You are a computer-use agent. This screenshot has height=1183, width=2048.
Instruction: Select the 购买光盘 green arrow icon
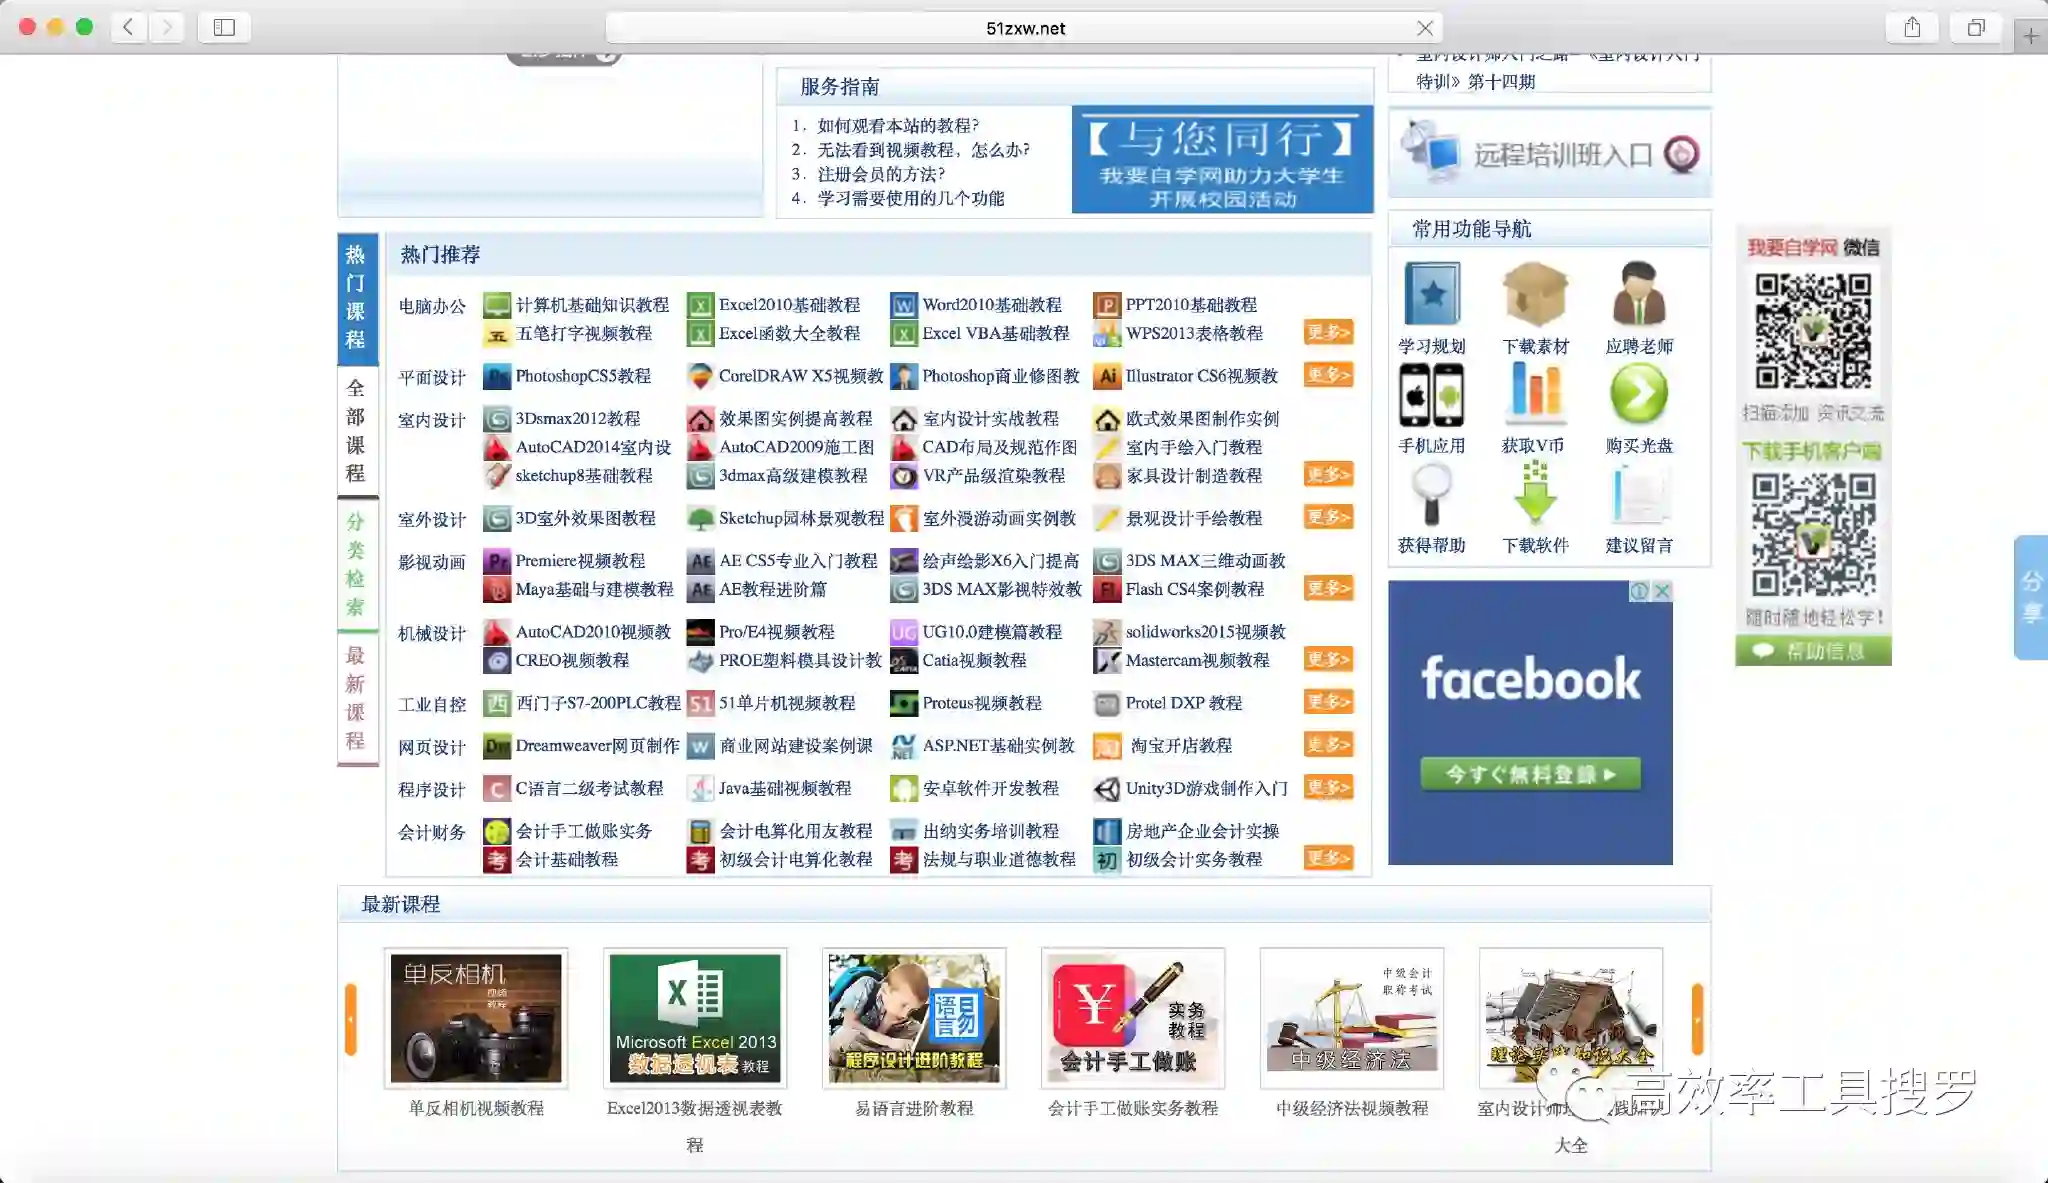[1638, 393]
